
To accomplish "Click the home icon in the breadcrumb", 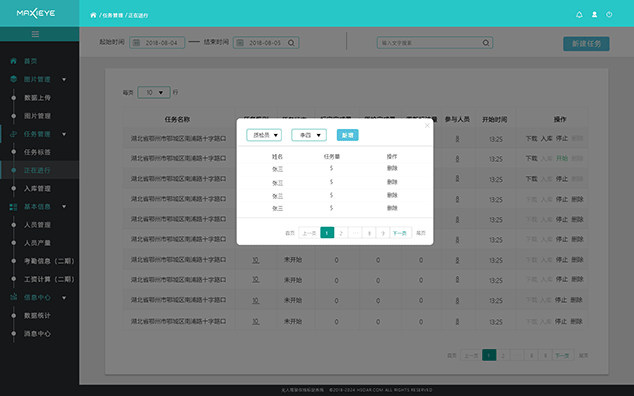I will 93,15.
